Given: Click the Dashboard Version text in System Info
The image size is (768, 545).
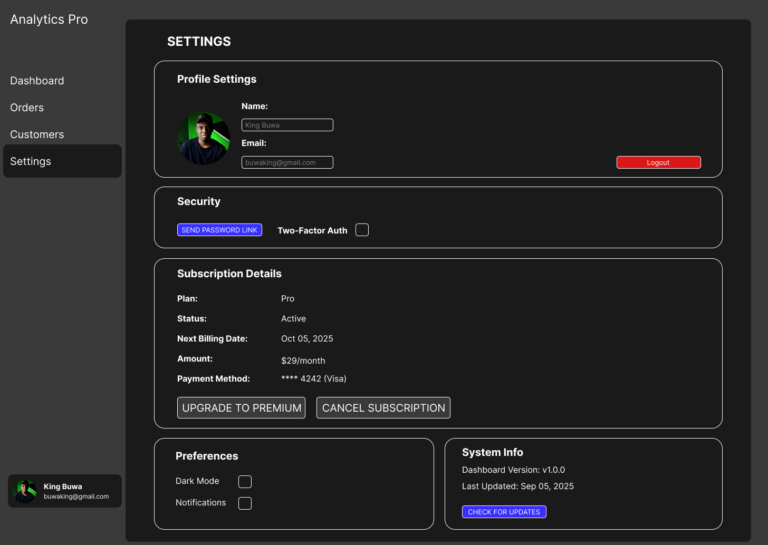Looking at the screenshot, I should (x=513, y=470).
